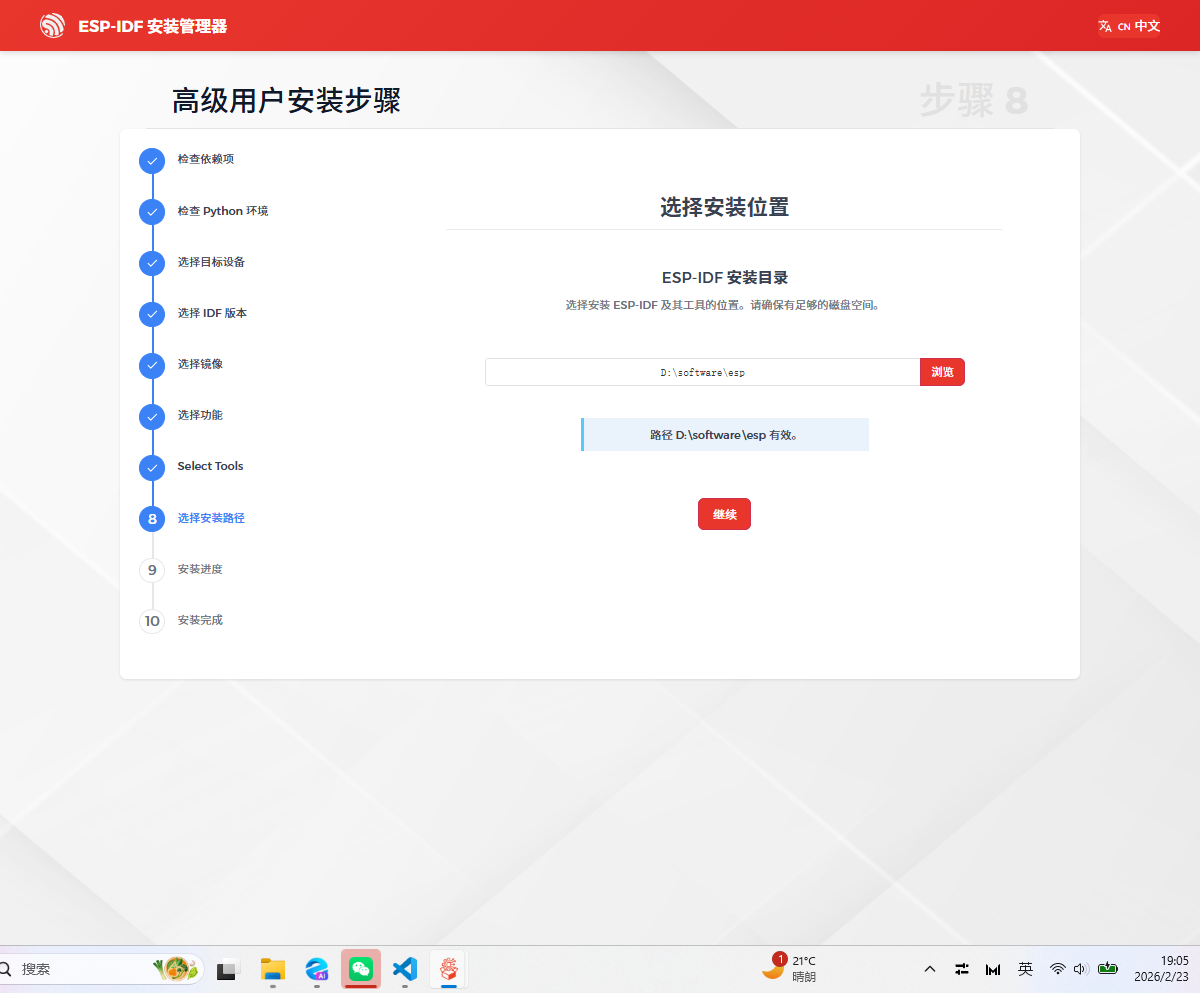Go to the 检查 Python 环境 step label
The width and height of the screenshot is (1200, 993).
click(223, 211)
